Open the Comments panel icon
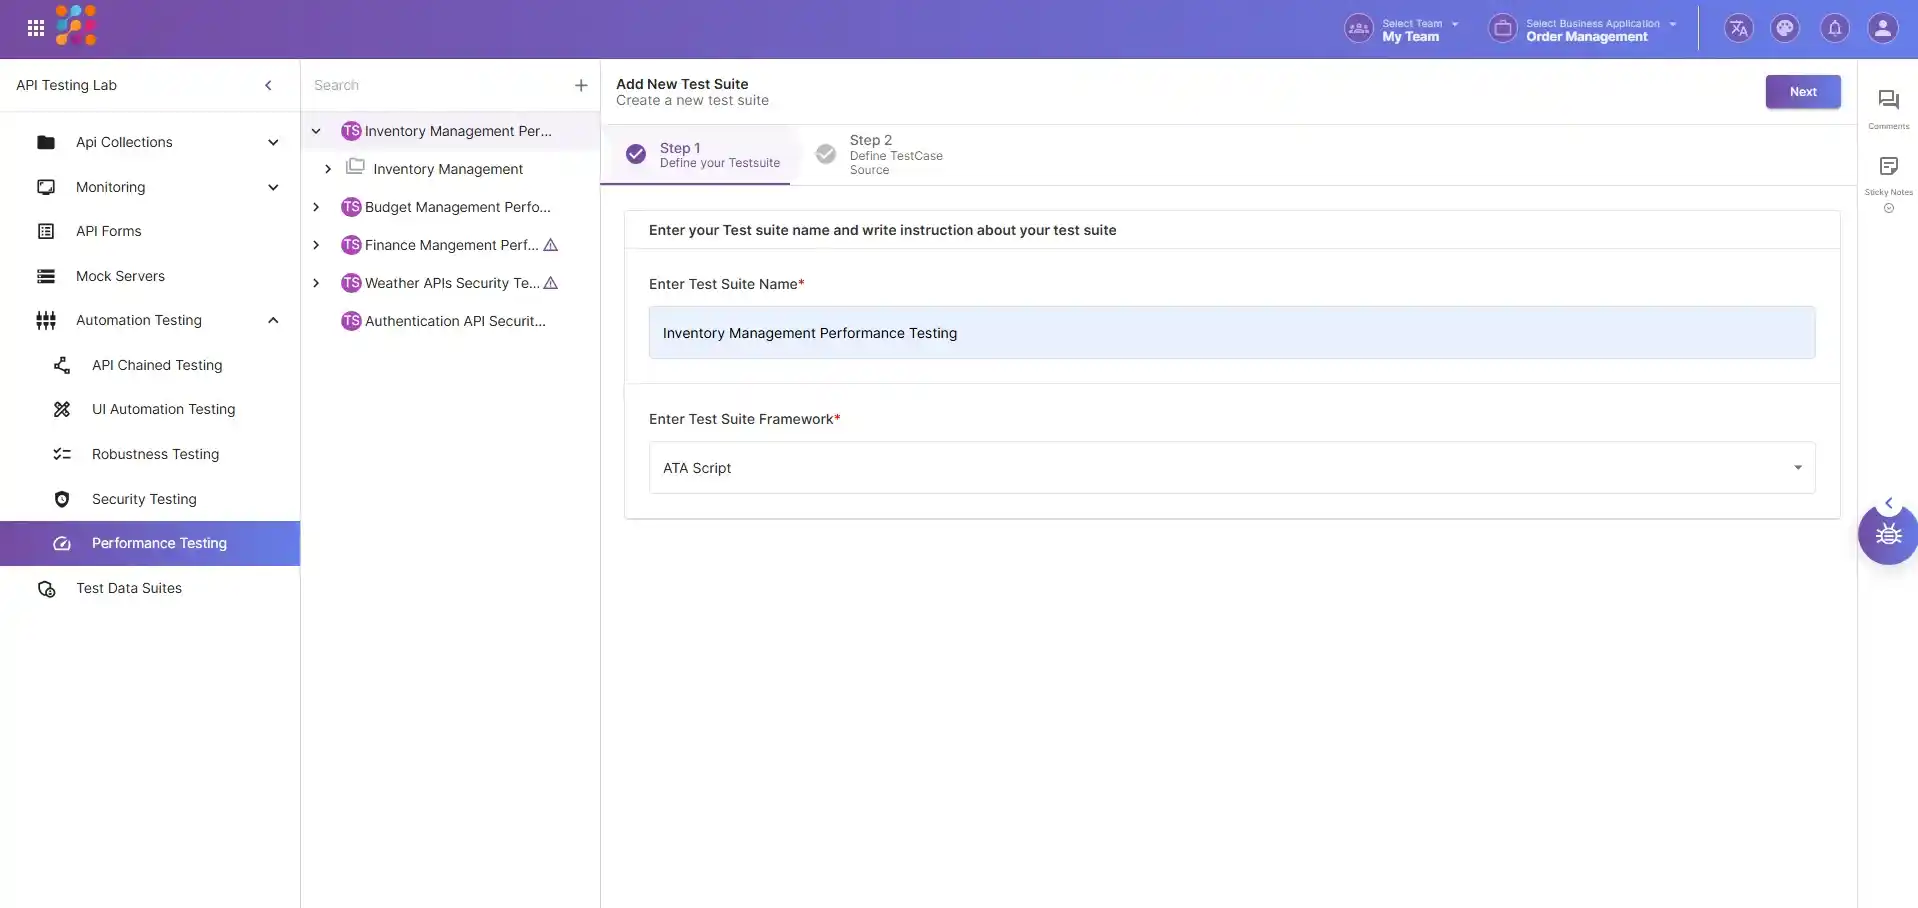1918x908 pixels. 1888,100
